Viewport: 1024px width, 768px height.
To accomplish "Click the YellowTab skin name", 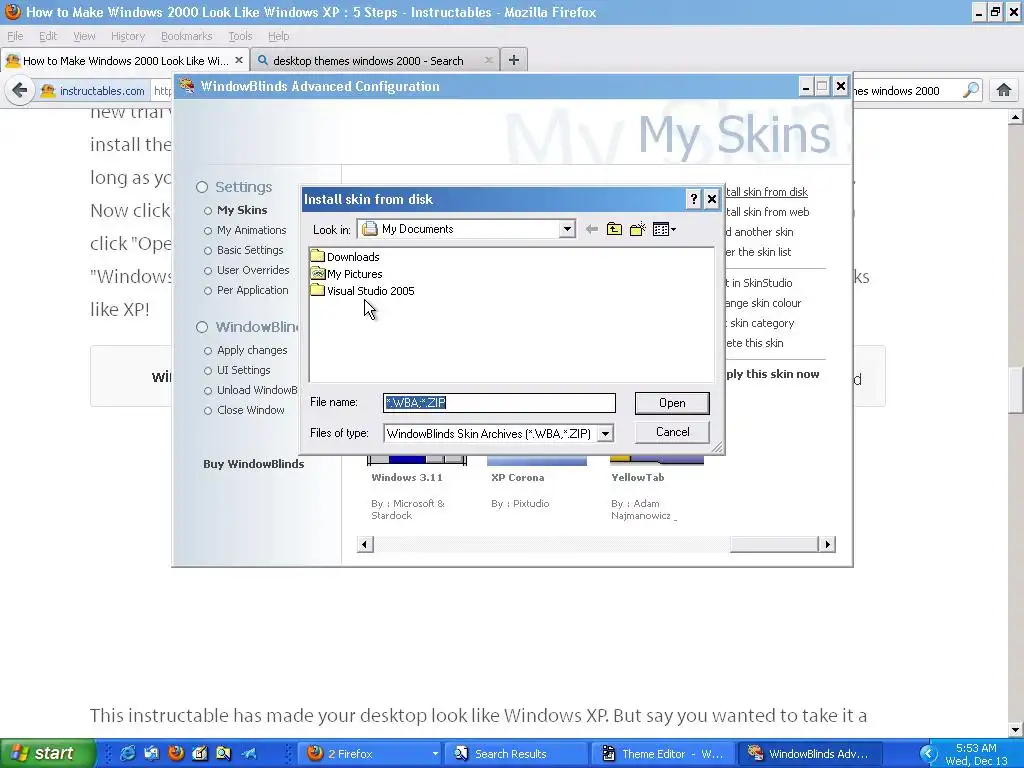I will pos(637,477).
